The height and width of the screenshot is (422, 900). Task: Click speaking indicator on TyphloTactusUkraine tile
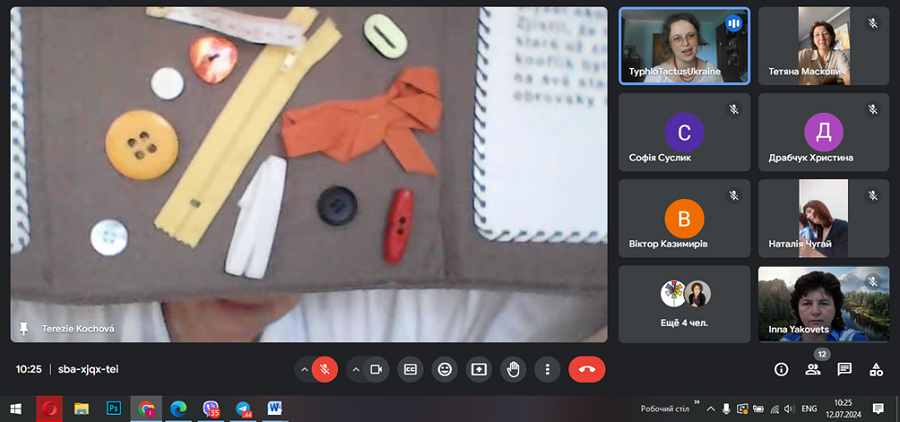(x=734, y=24)
